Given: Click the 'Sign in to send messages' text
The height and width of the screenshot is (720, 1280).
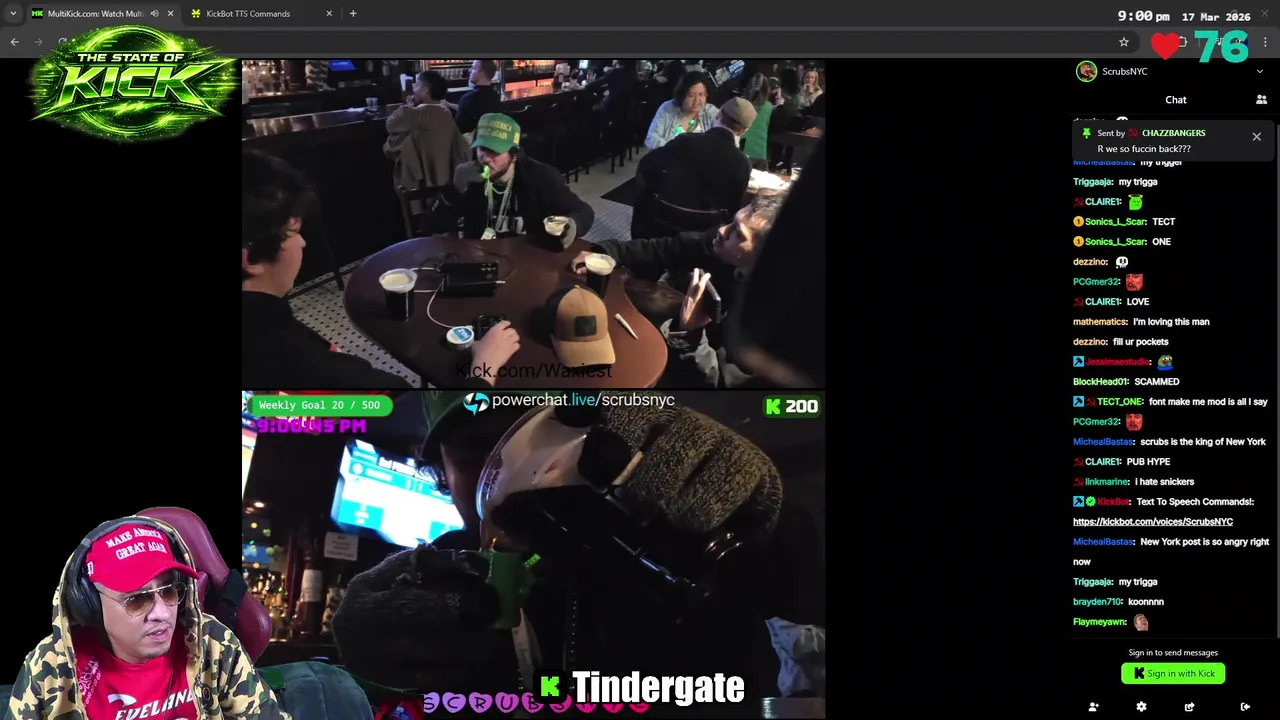Looking at the screenshot, I should click(x=1173, y=653).
